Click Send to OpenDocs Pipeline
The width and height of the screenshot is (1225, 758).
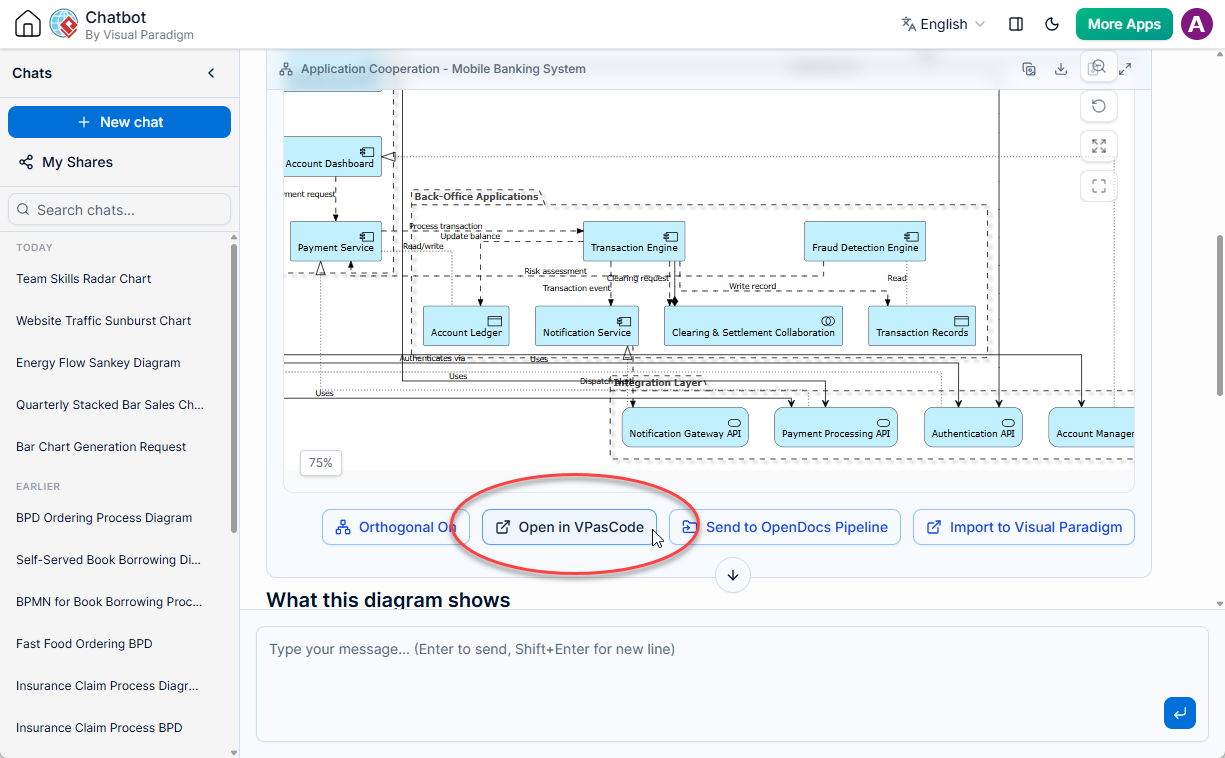click(x=785, y=527)
